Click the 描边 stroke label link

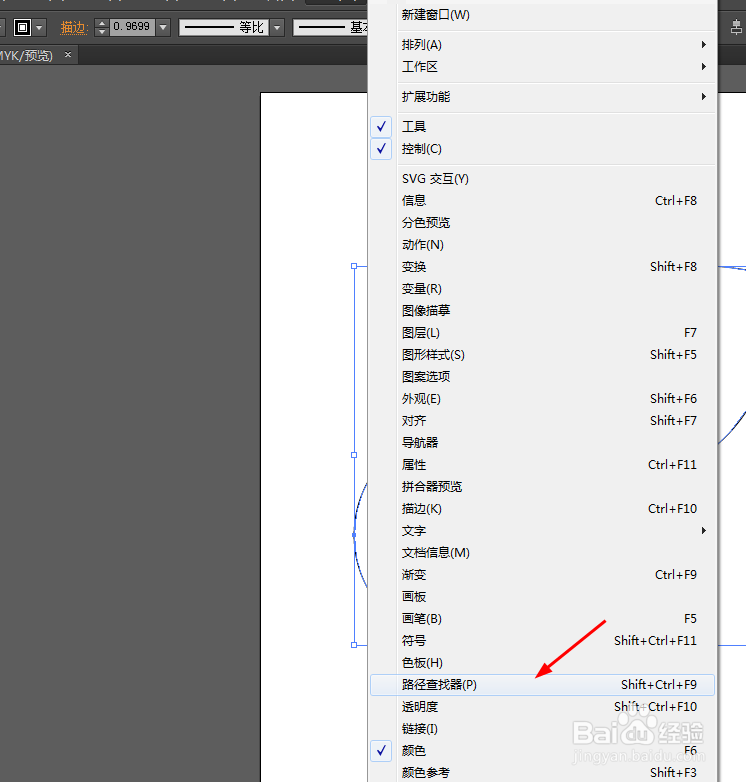[x=74, y=27]
